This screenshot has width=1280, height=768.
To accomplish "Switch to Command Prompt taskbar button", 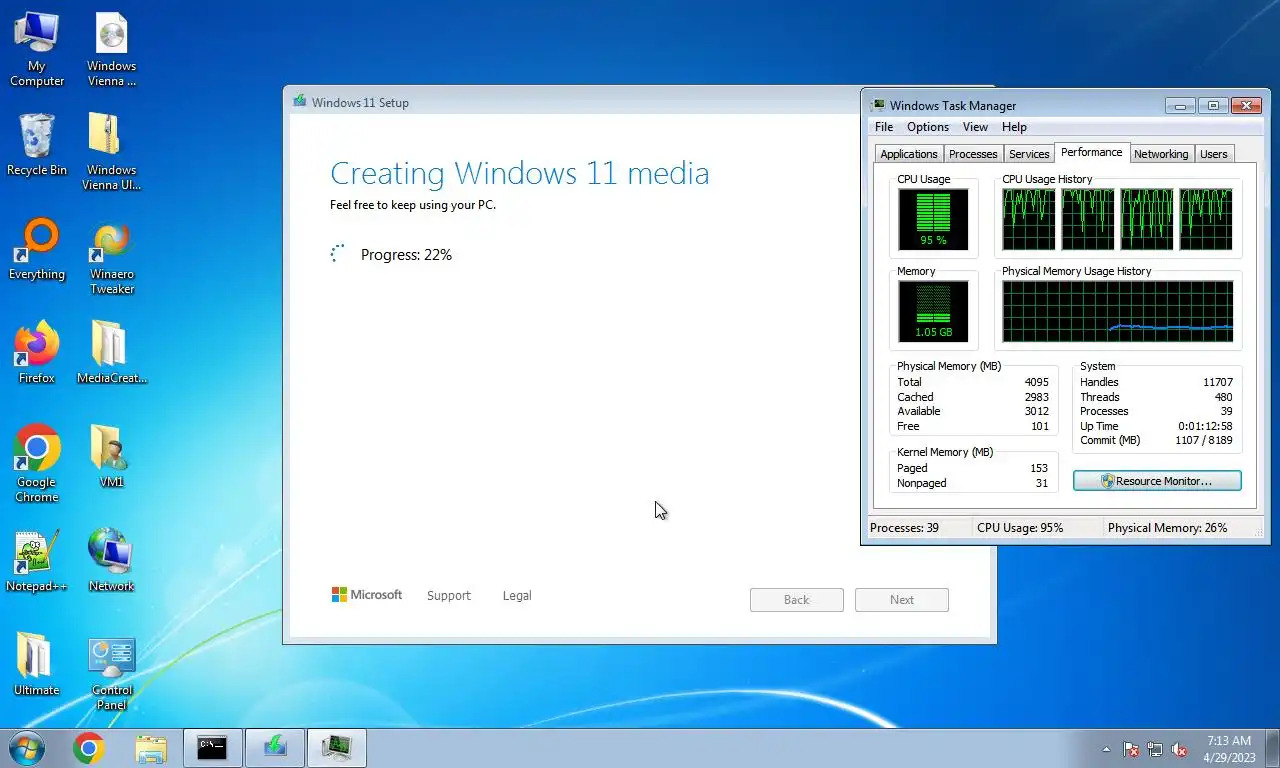I will 212,748.
